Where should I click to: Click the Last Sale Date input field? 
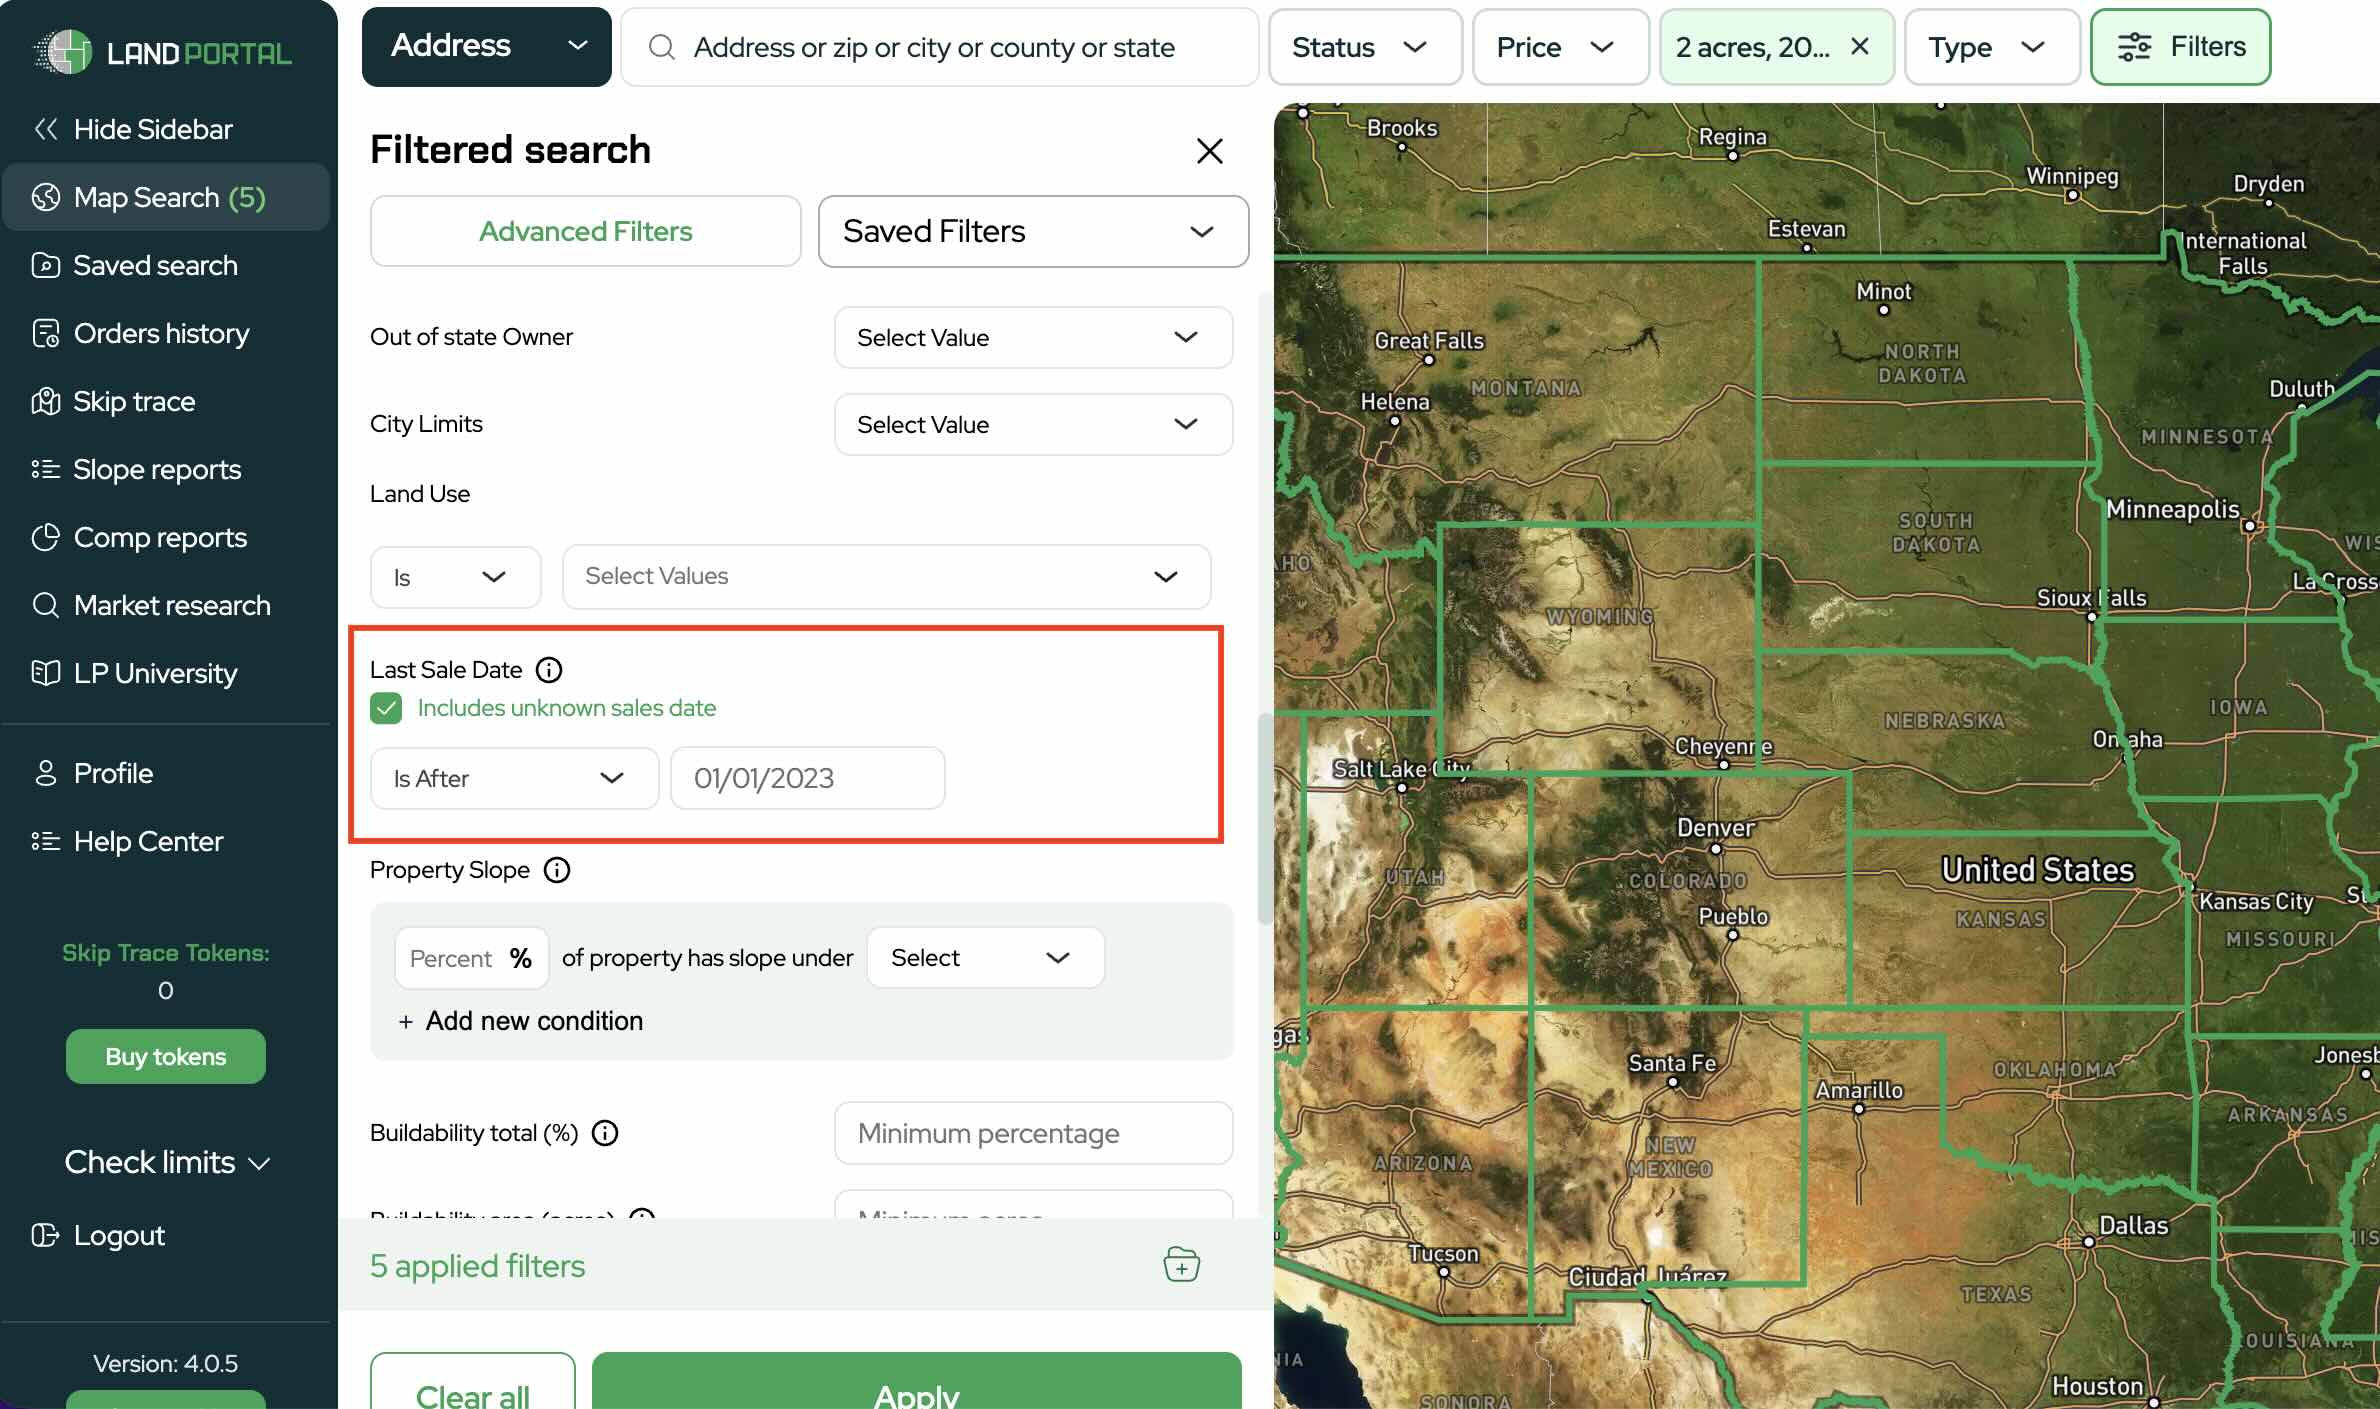(807, 778)
